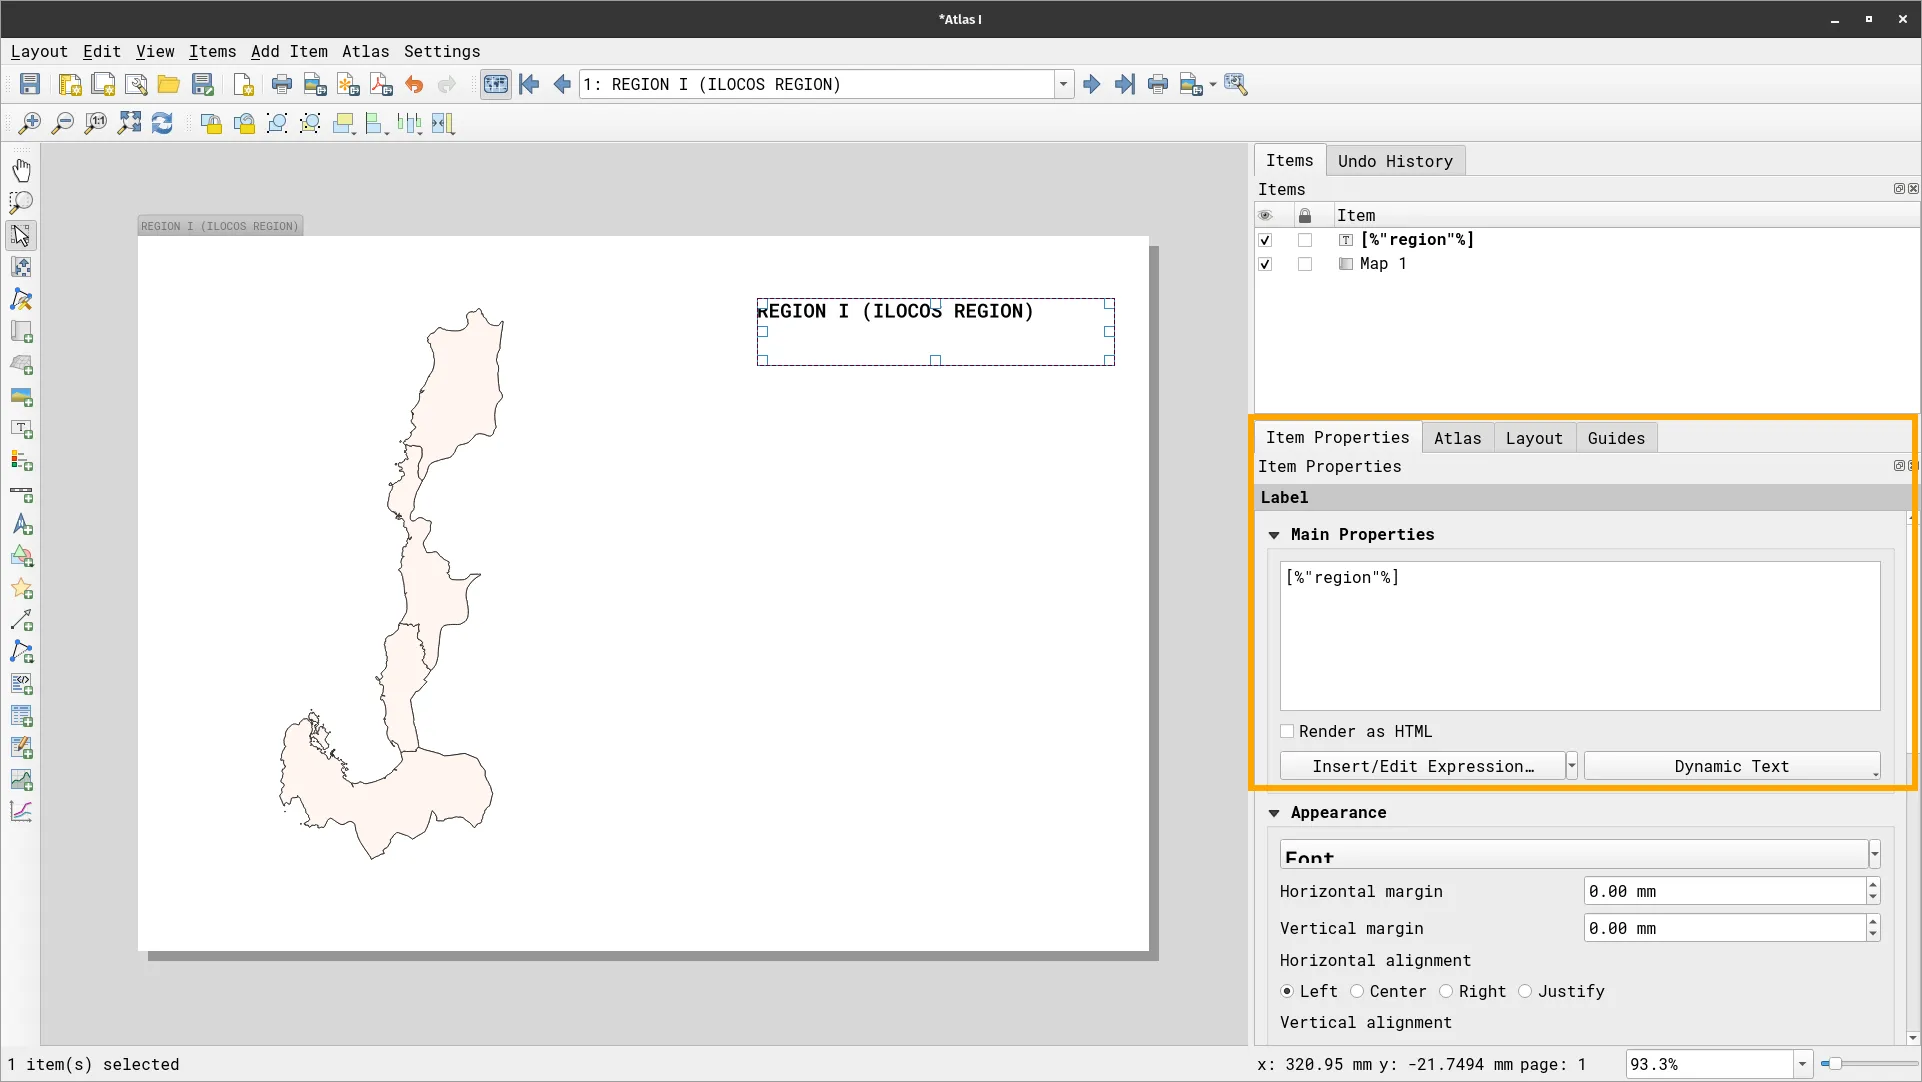Hide the Map 1 item

click(x=1264, y=263)
